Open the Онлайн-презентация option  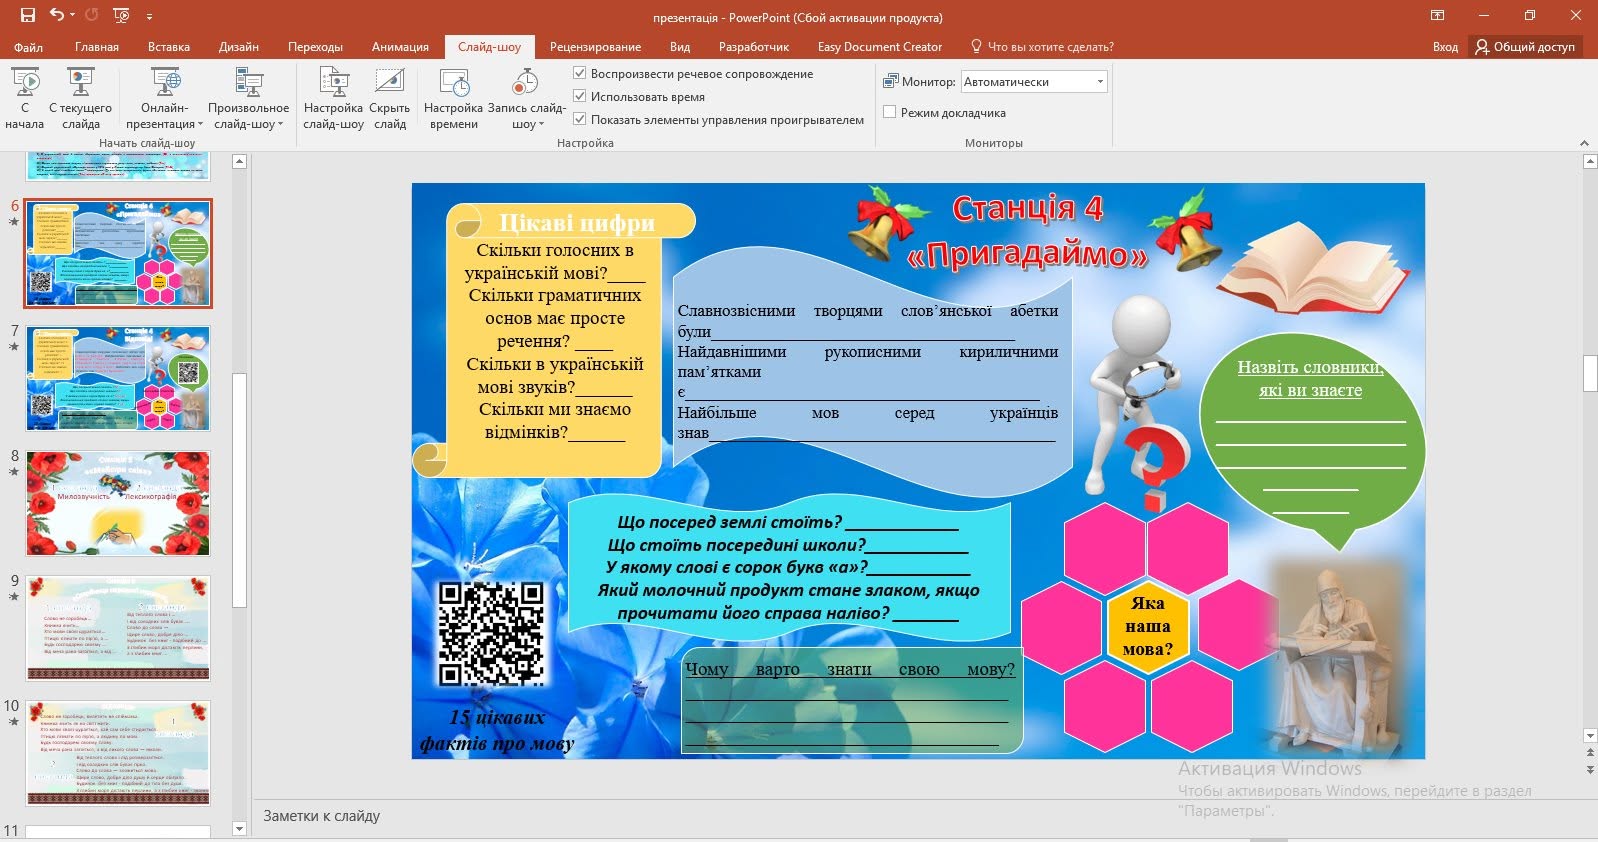point(164,97)
